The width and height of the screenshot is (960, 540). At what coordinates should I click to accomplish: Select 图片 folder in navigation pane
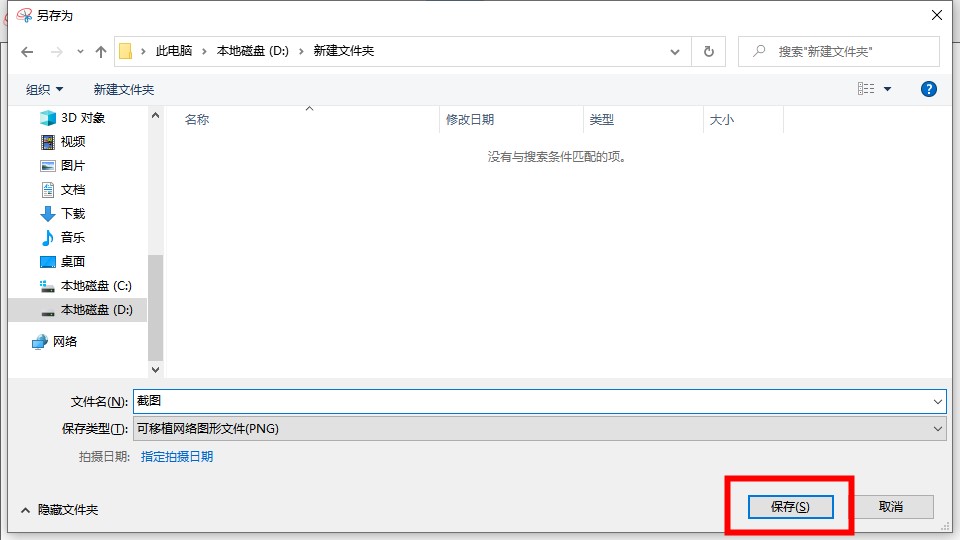(73, 165)
